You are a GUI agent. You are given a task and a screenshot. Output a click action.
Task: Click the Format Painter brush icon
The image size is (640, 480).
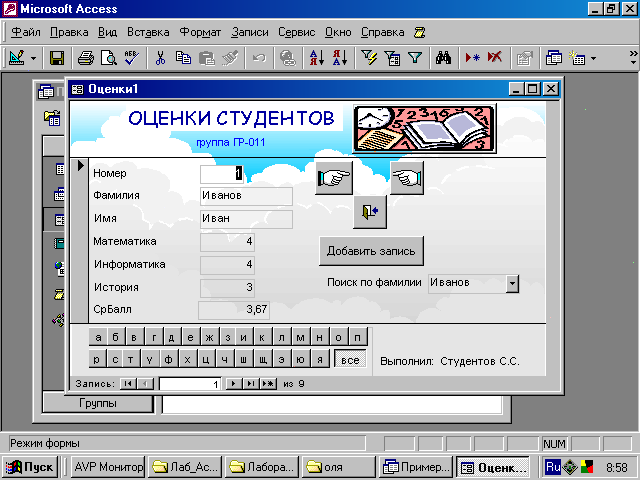[230, 58]
